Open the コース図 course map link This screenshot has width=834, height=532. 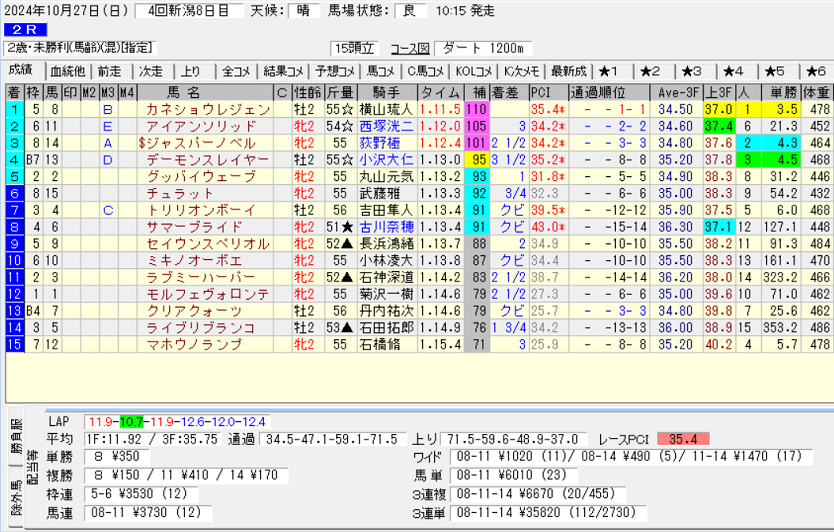pos(409,48)
